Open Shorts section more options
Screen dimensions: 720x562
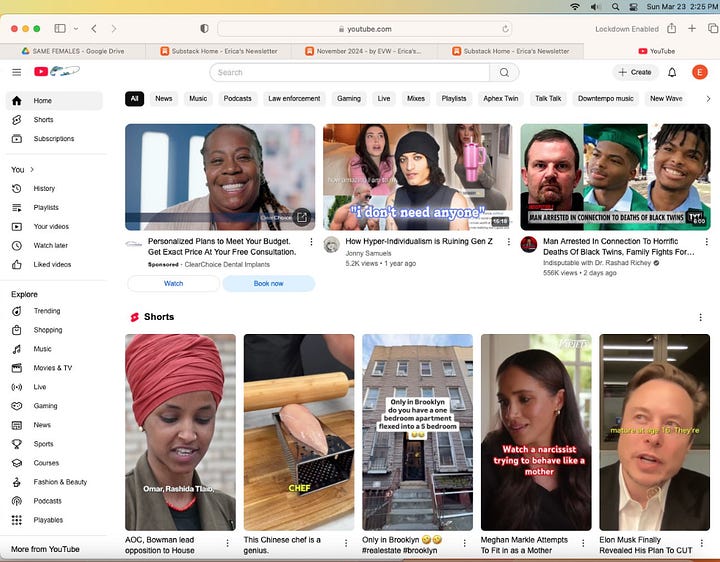700,317
